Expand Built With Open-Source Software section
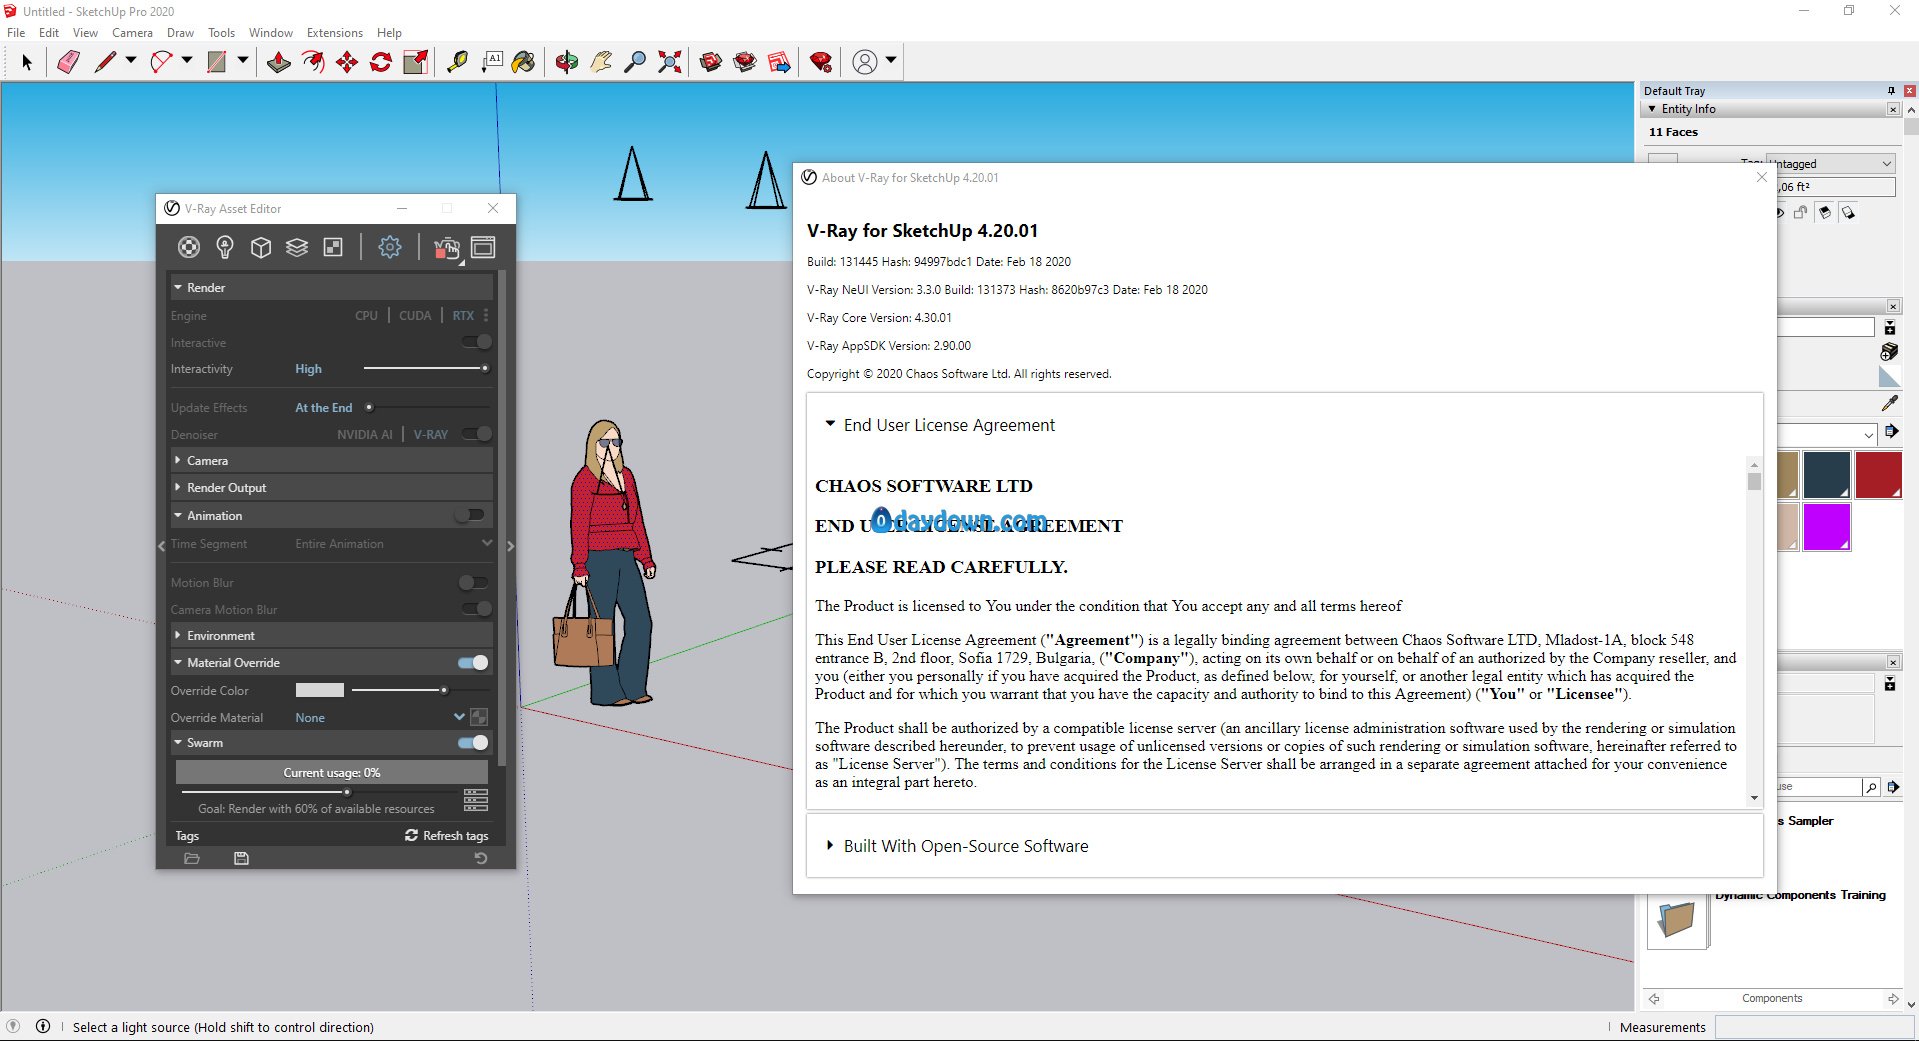 click(x=965, y=846)
